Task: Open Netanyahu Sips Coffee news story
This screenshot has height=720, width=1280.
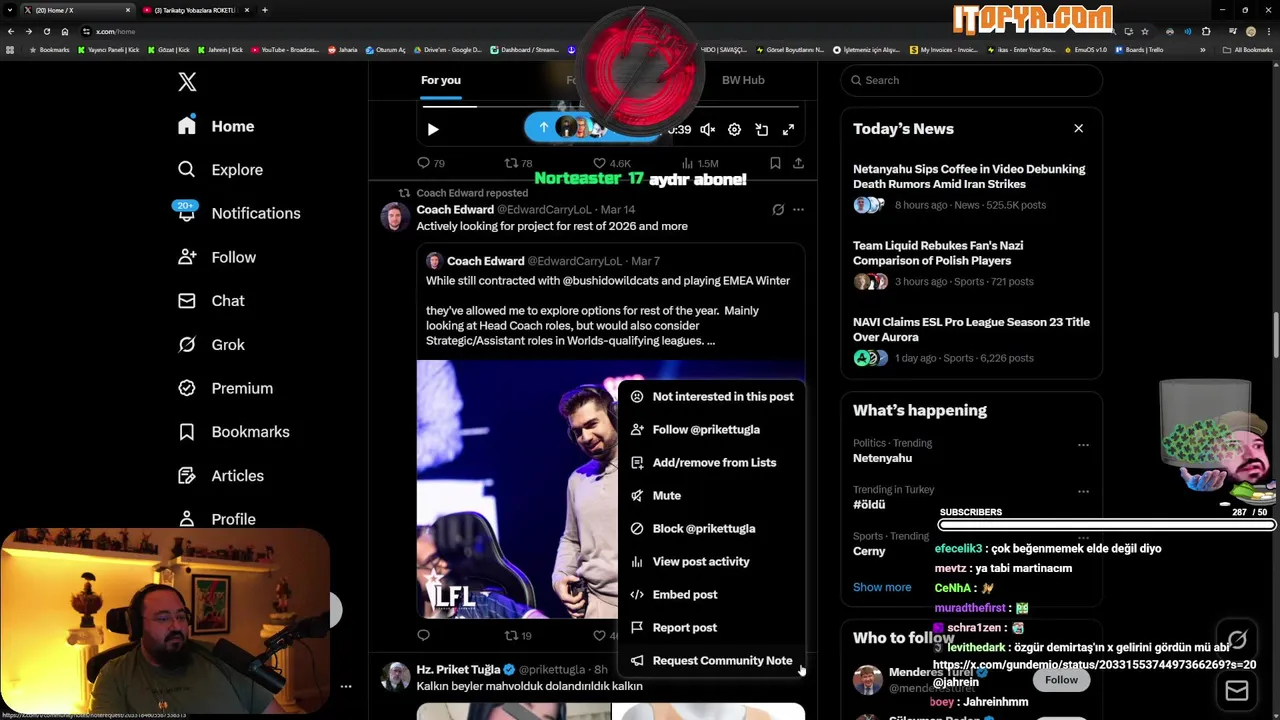Action: click(x=971, y=187)
